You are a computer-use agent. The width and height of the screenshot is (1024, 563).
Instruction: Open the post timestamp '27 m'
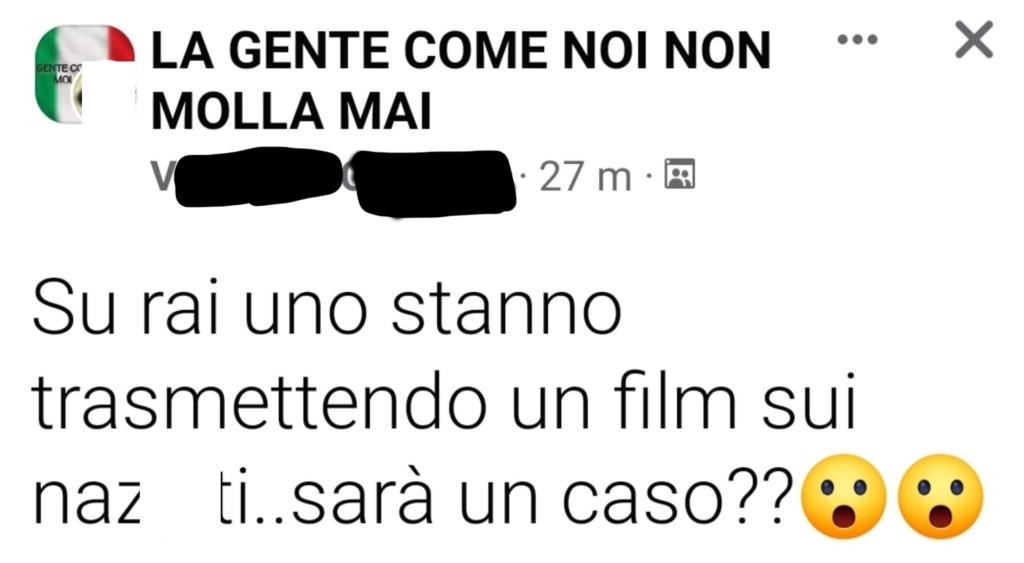(585, 177)
